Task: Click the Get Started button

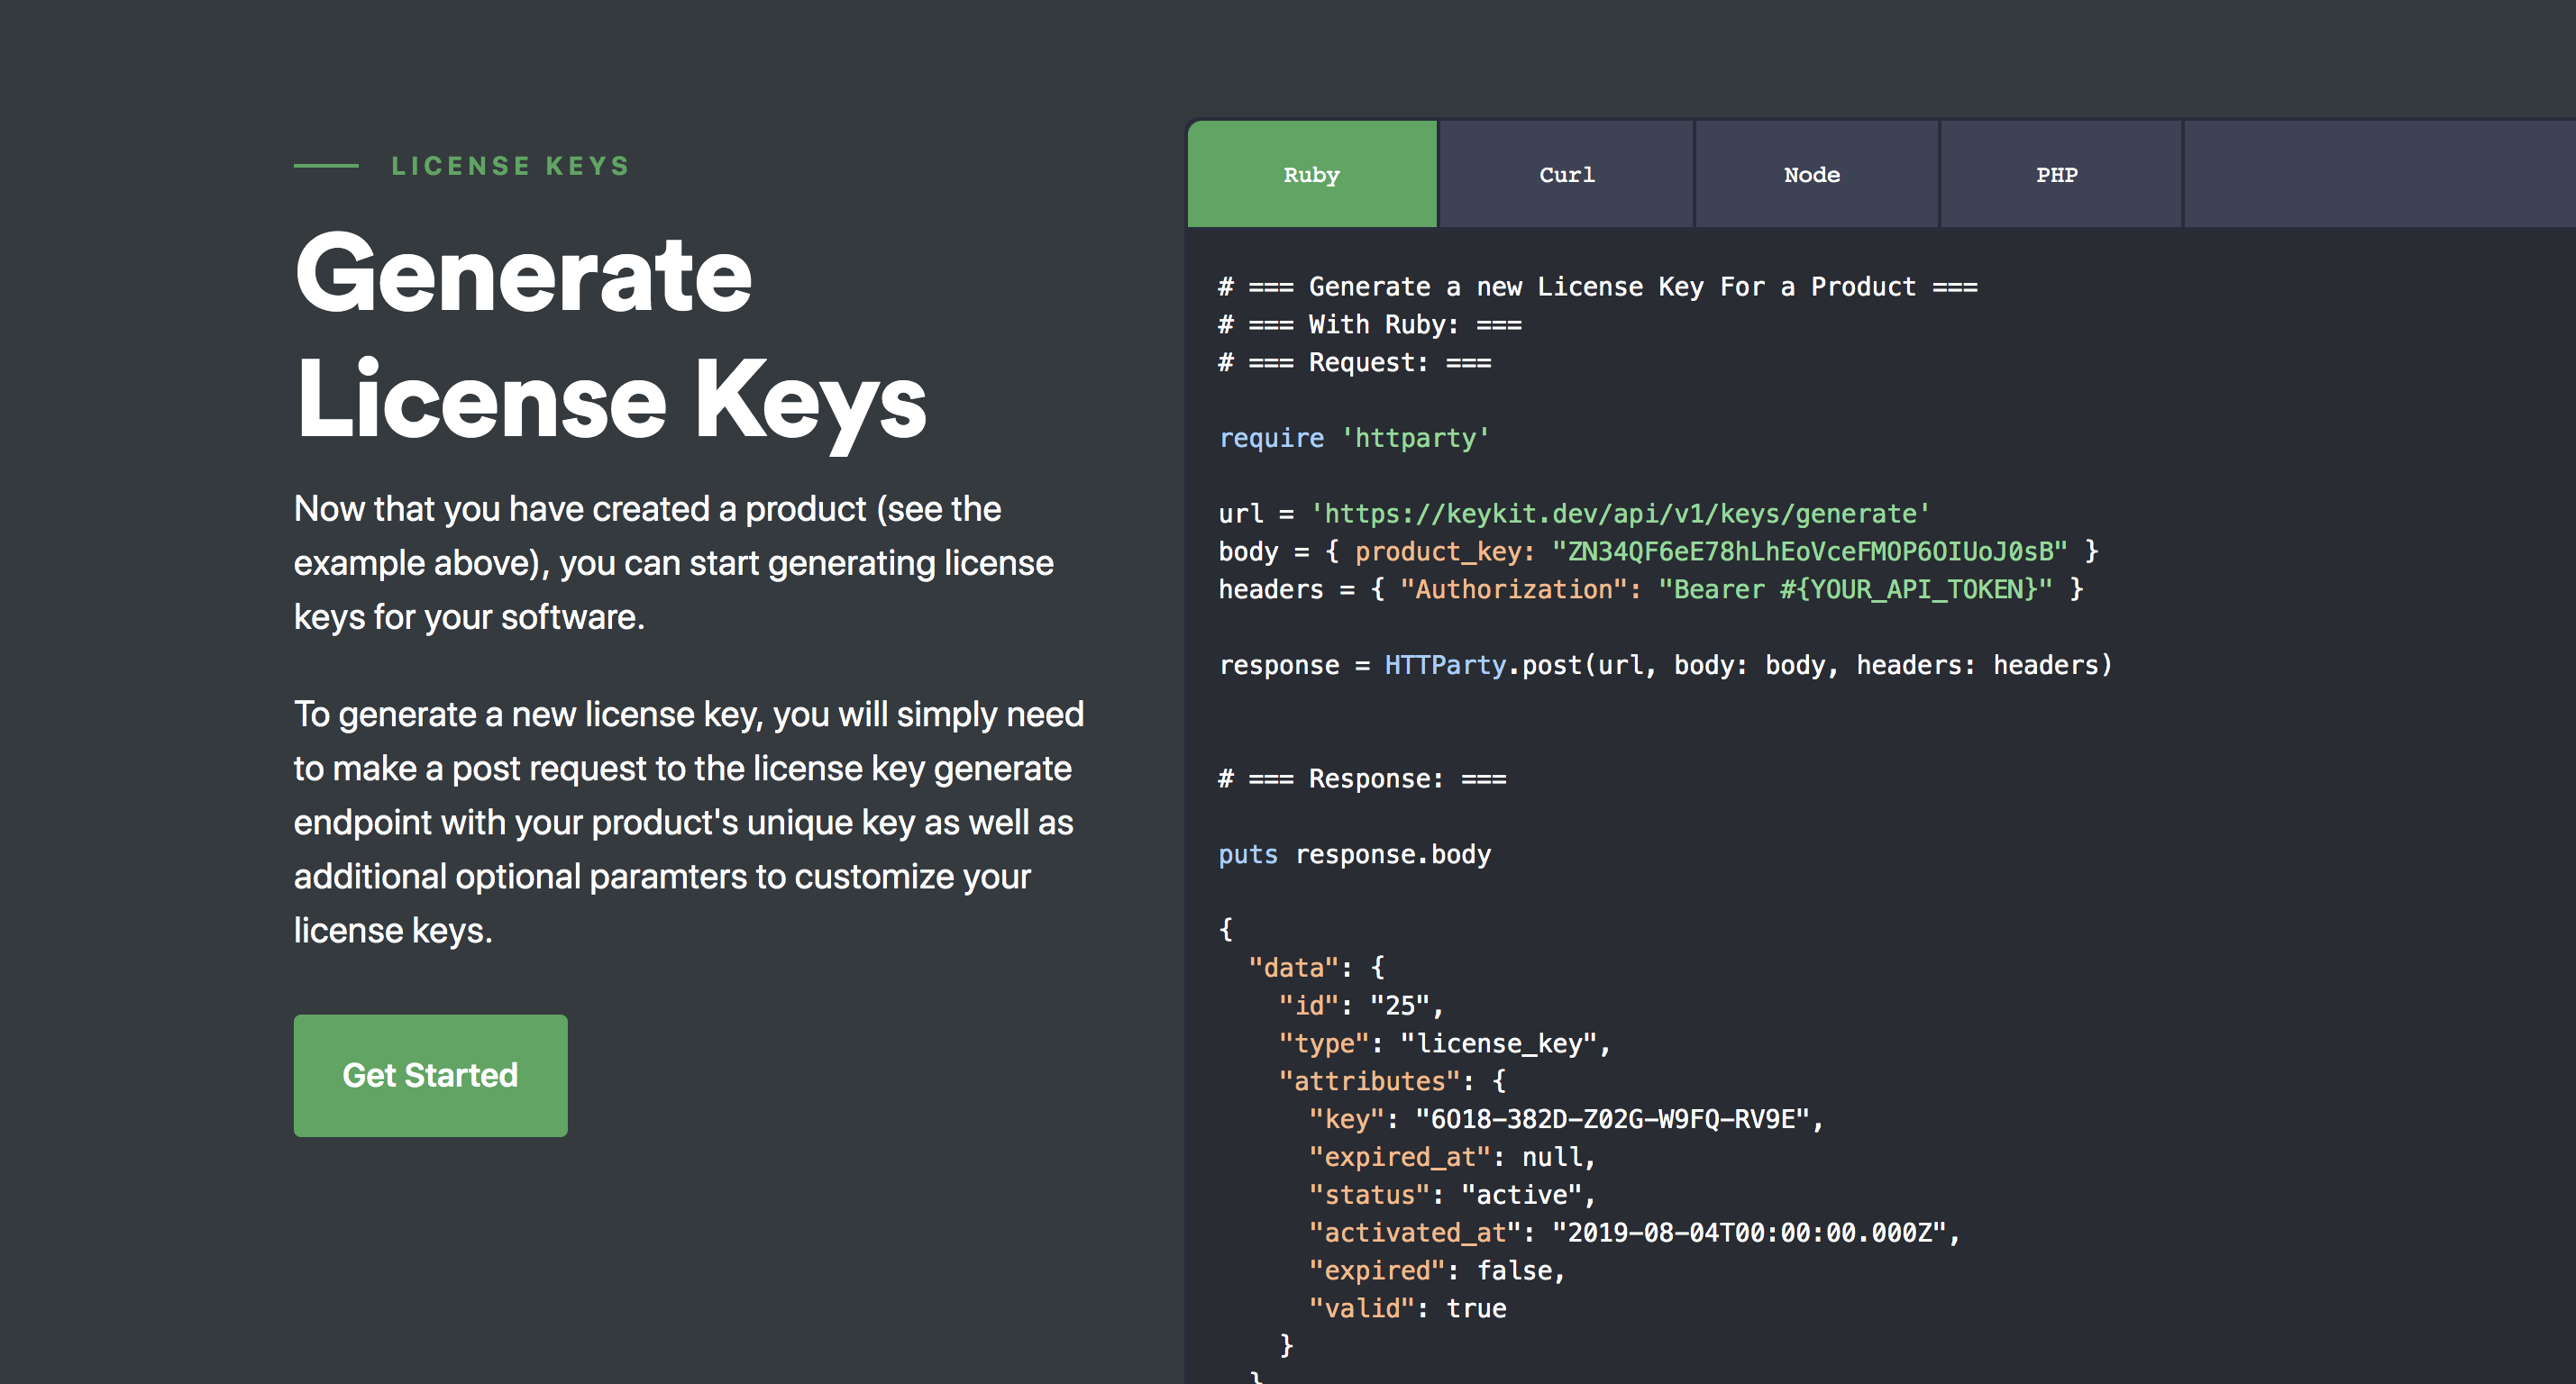Action: (x=430, y=1075)
